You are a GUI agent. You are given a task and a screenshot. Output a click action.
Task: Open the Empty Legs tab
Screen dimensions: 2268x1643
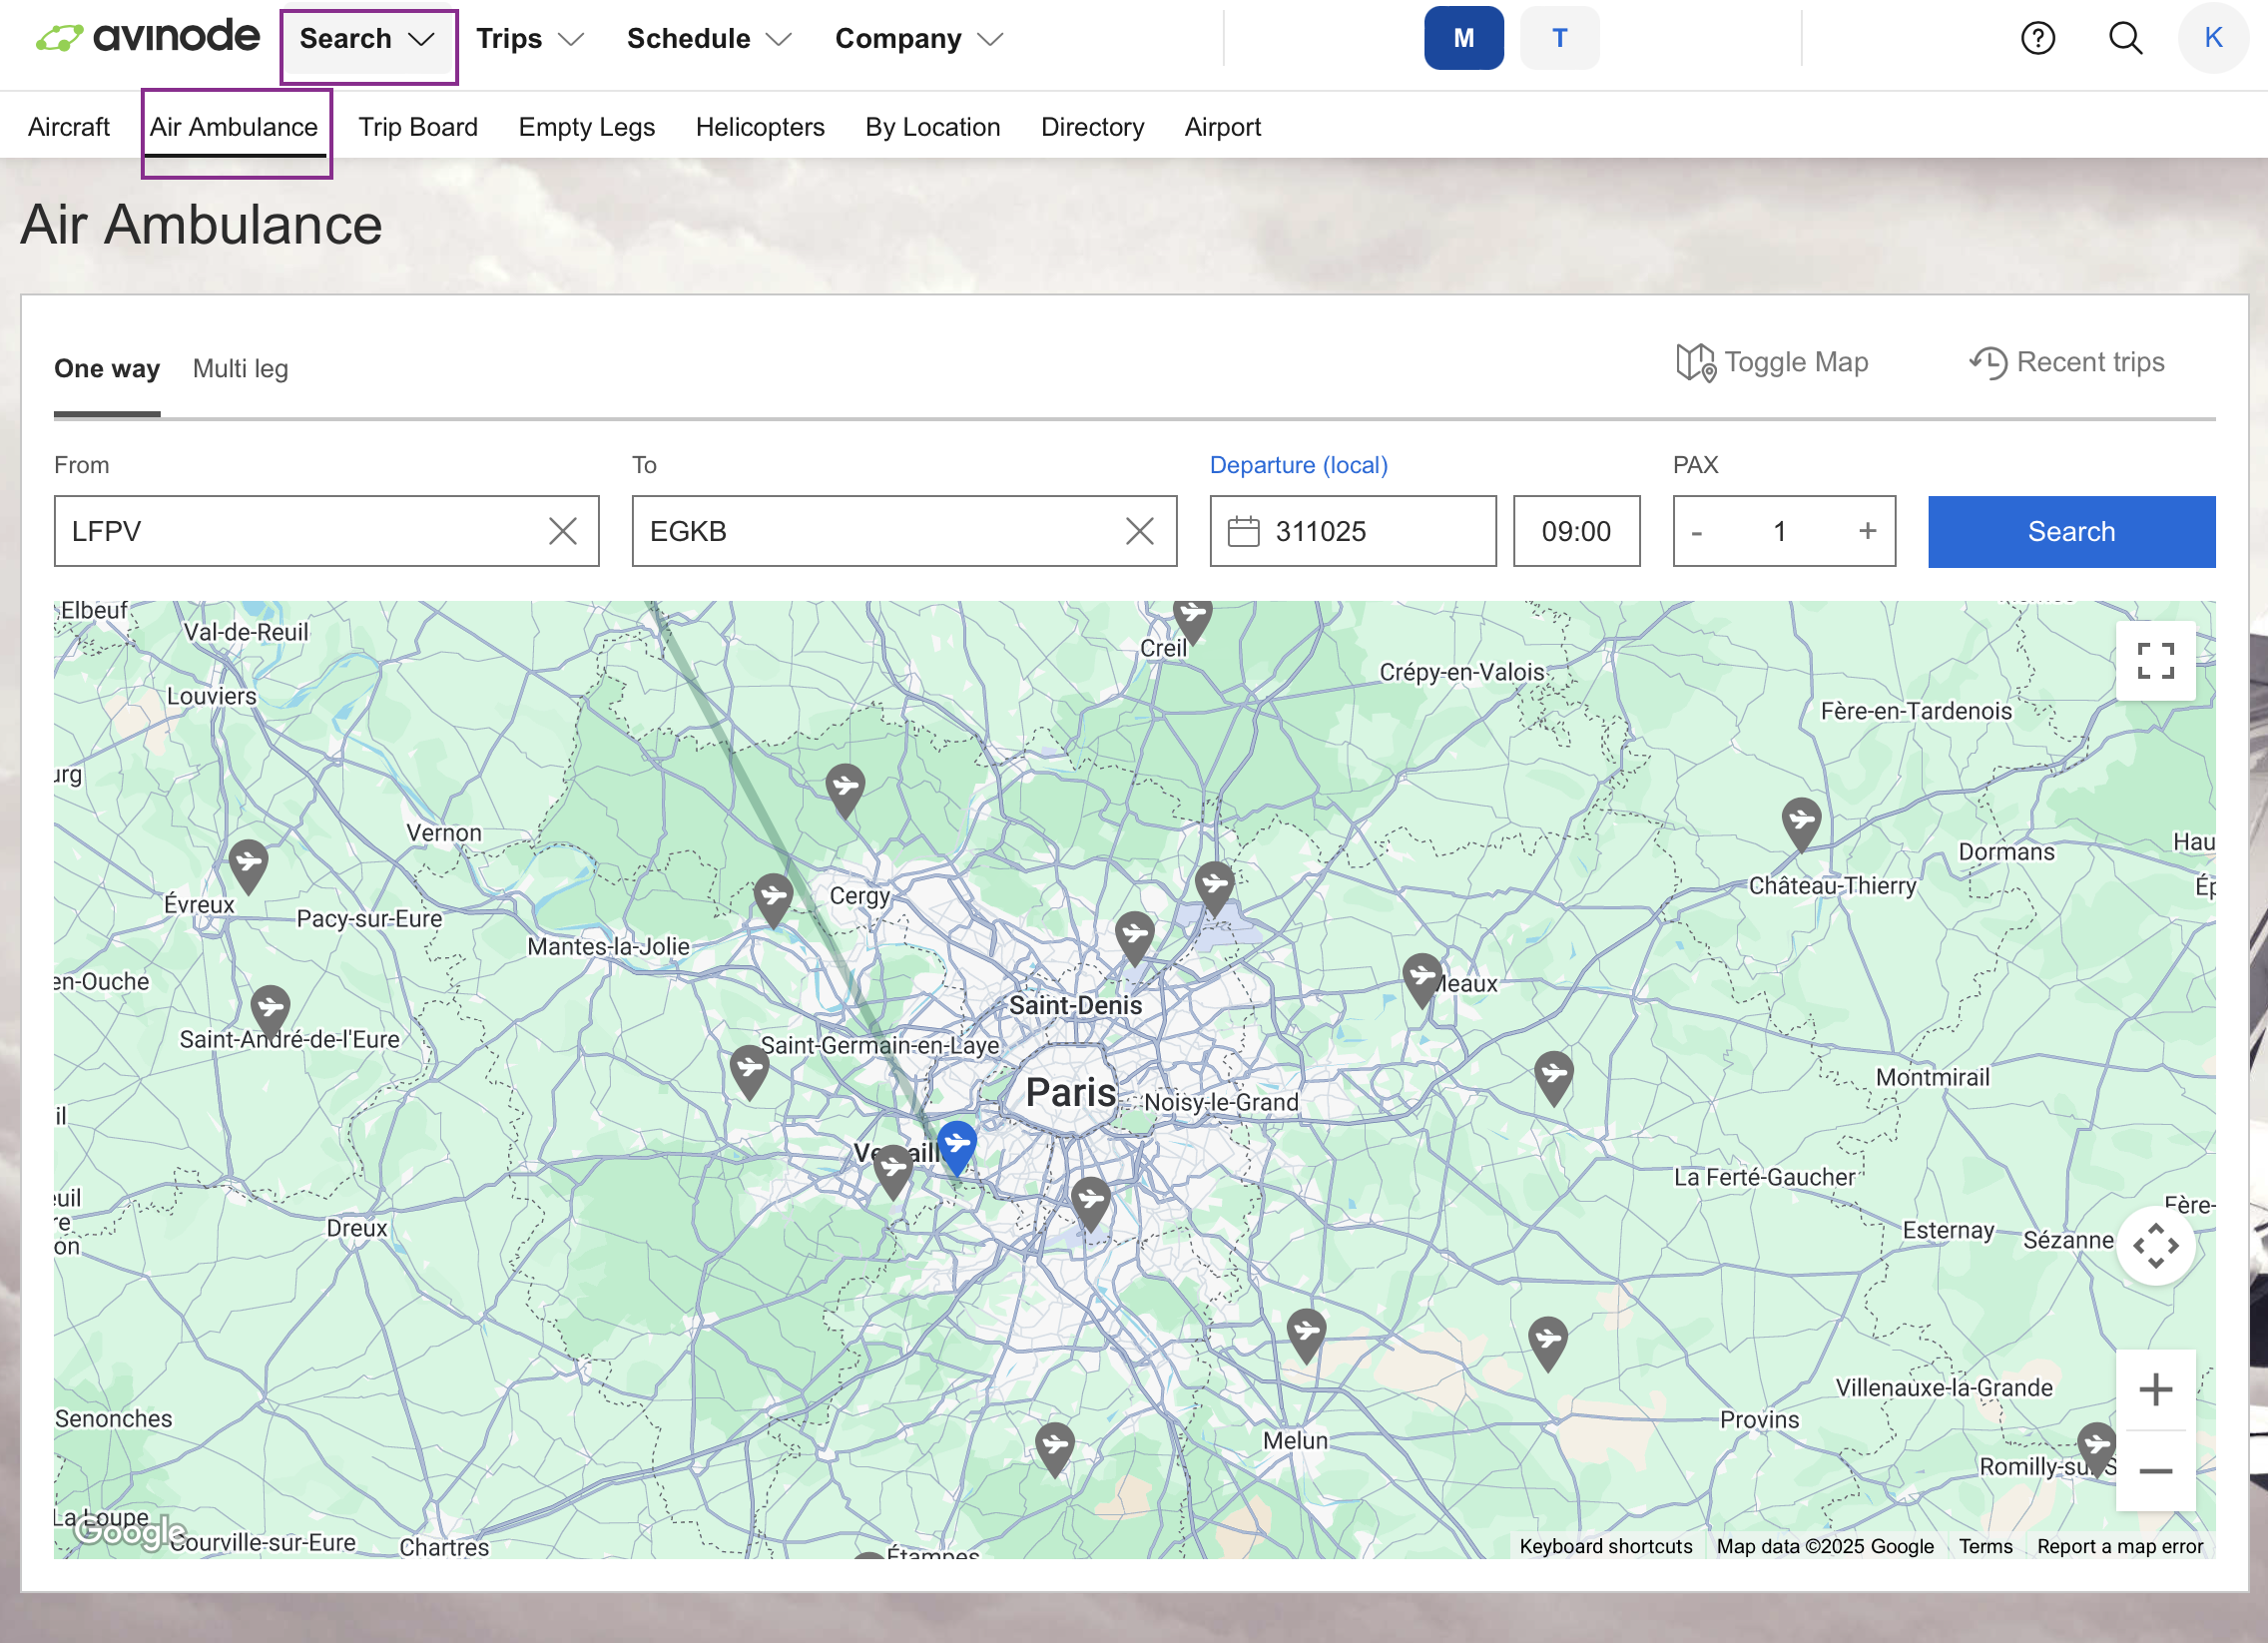586,127
